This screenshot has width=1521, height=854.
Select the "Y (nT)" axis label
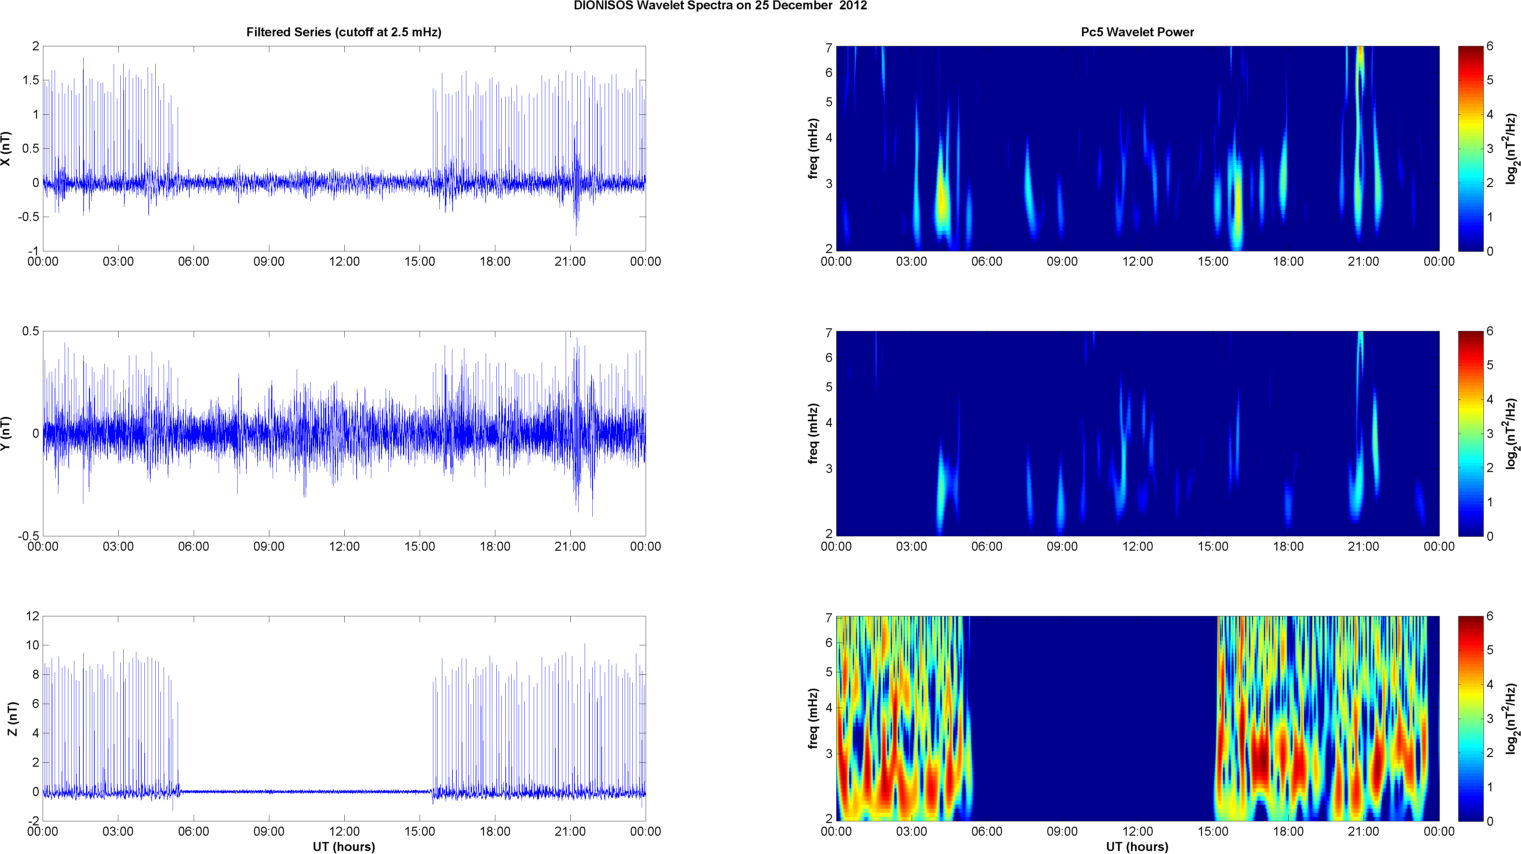[x=7, y=433]
